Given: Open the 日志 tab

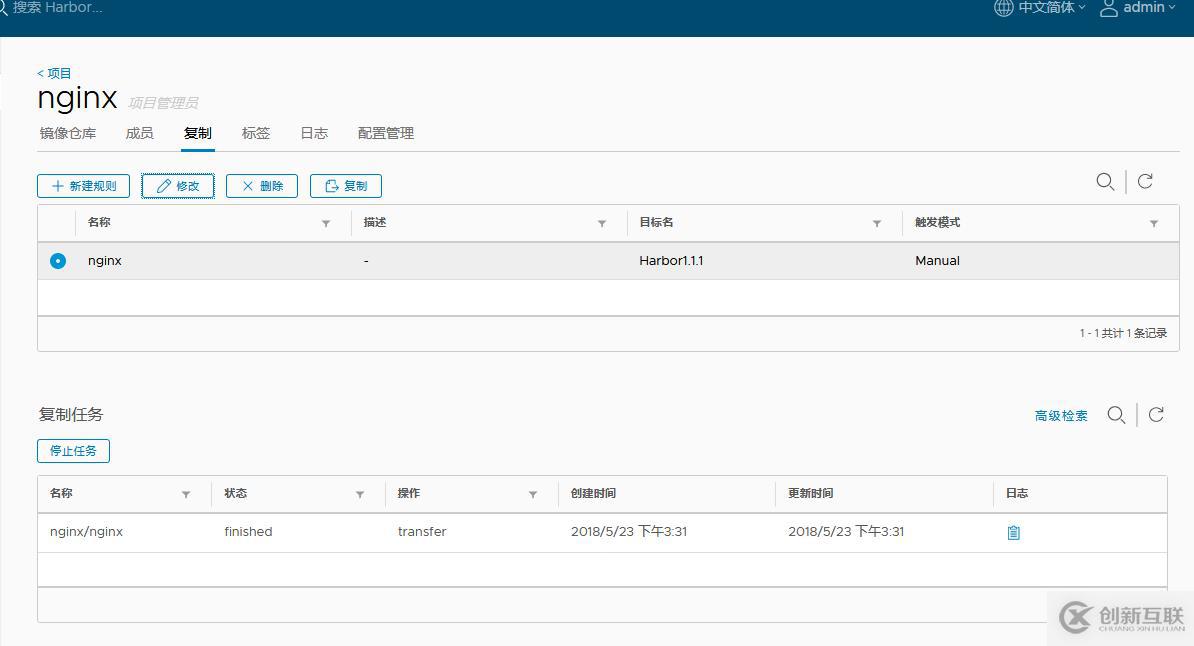Looking at the screenshot, I should (314, 133).
